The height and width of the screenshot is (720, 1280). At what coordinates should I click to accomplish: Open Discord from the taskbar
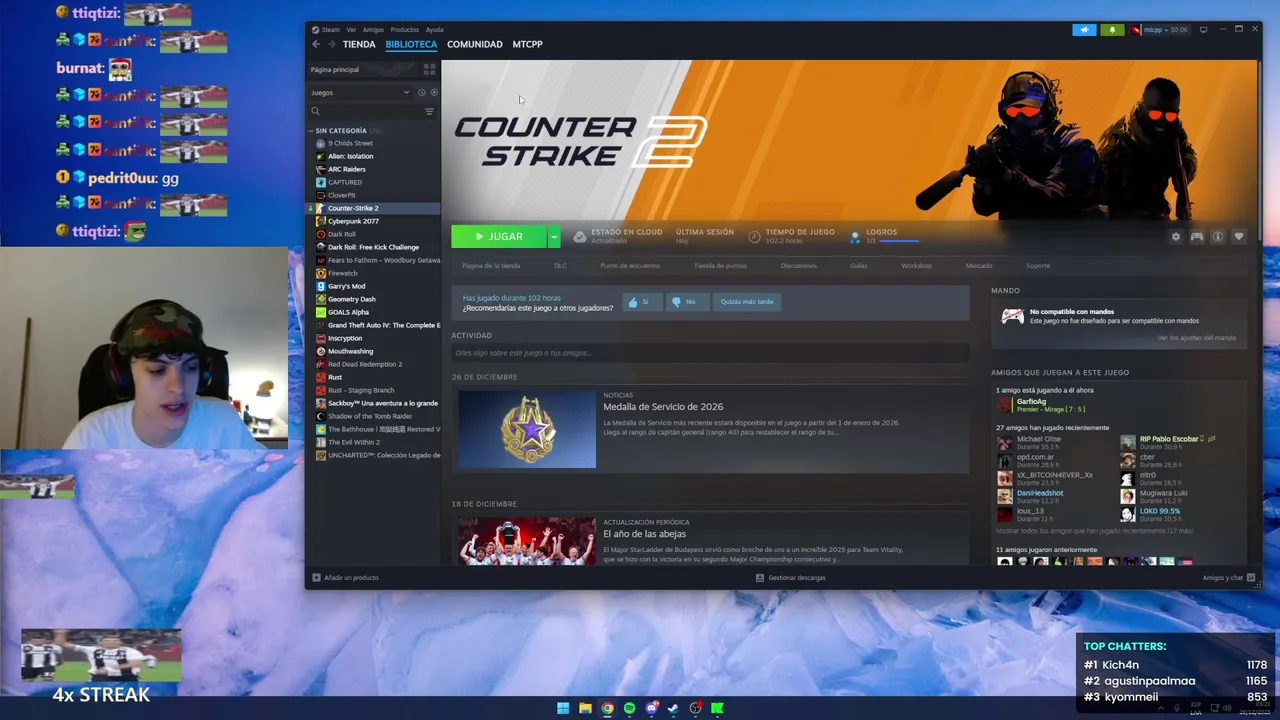[x=651, y=708]
